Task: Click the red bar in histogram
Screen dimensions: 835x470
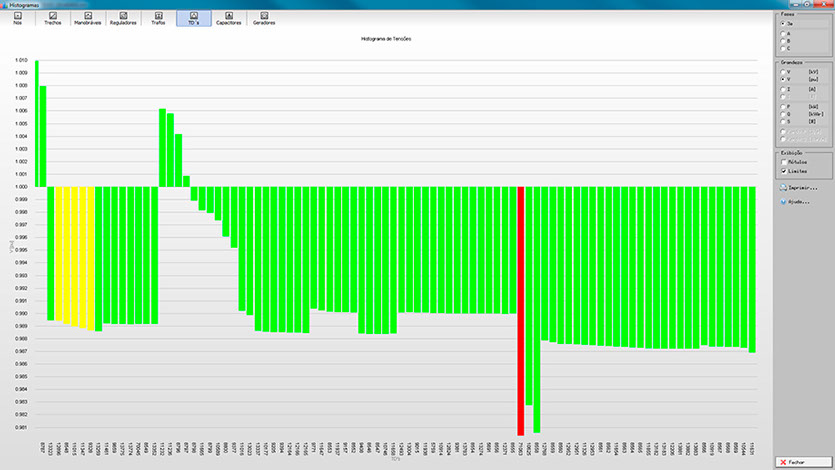Action: (520, 310)
